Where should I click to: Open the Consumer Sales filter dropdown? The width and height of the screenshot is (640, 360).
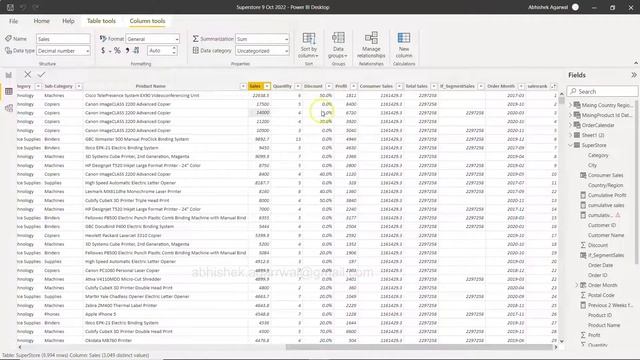pyautogui.click(x=399, y=86)
